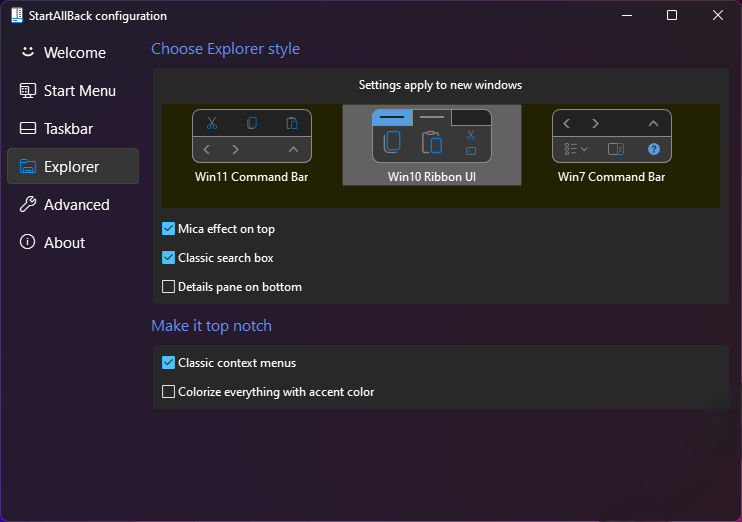Close the StartAllBack configuration window

click(718, 15)
